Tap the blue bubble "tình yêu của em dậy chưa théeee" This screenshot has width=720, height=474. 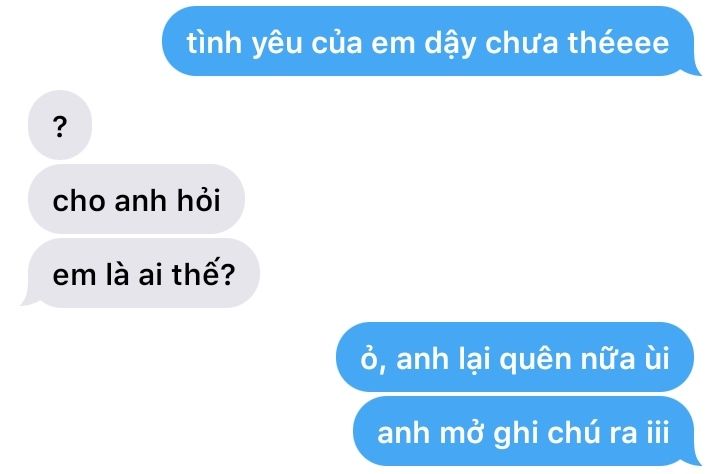click(431, 41)
